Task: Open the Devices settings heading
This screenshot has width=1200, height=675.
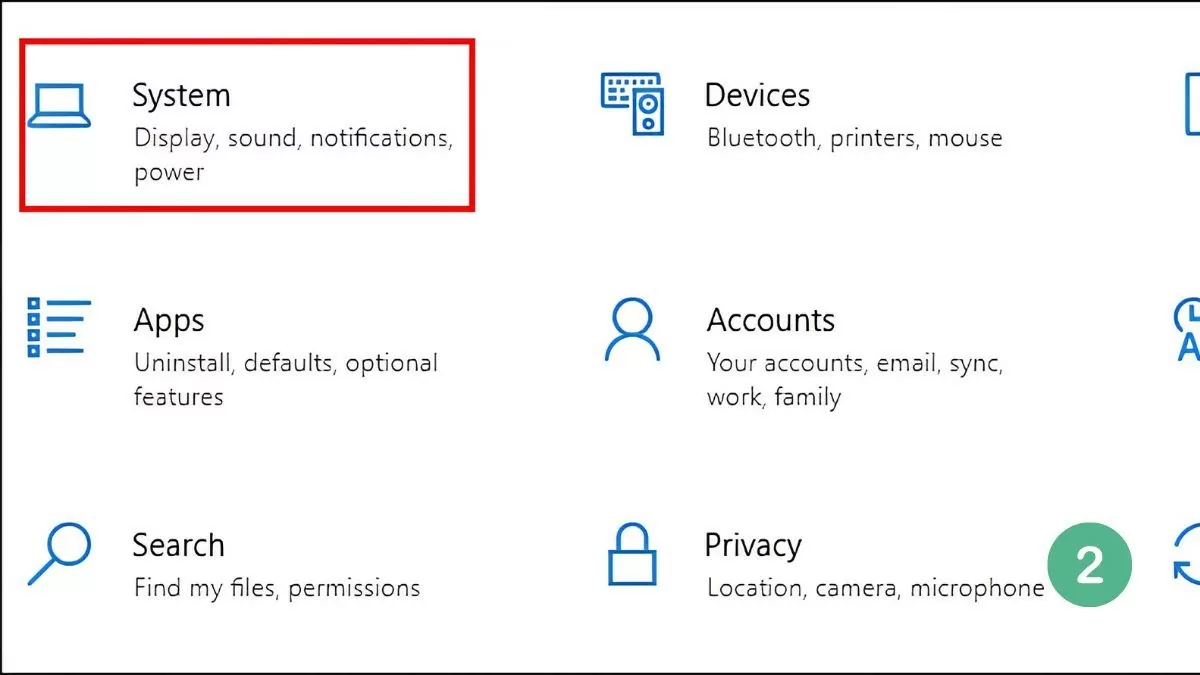Action: 757,95
